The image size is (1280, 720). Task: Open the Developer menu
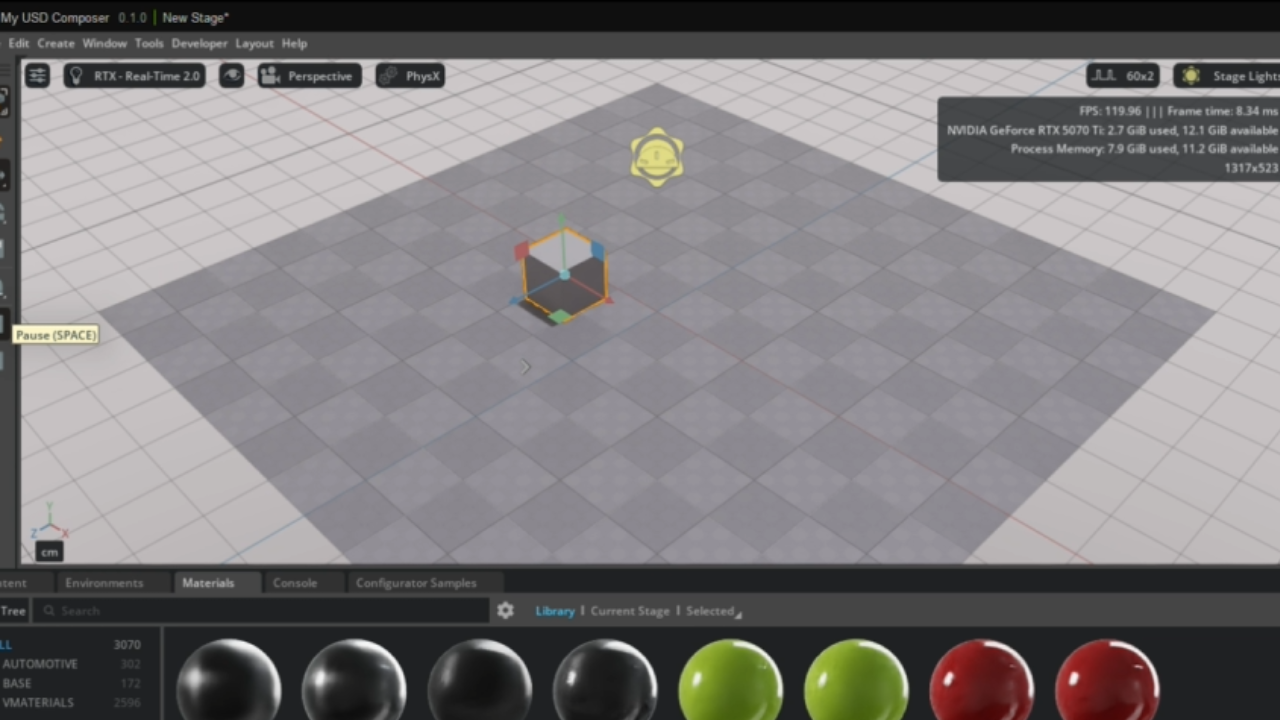pos(199,43)
